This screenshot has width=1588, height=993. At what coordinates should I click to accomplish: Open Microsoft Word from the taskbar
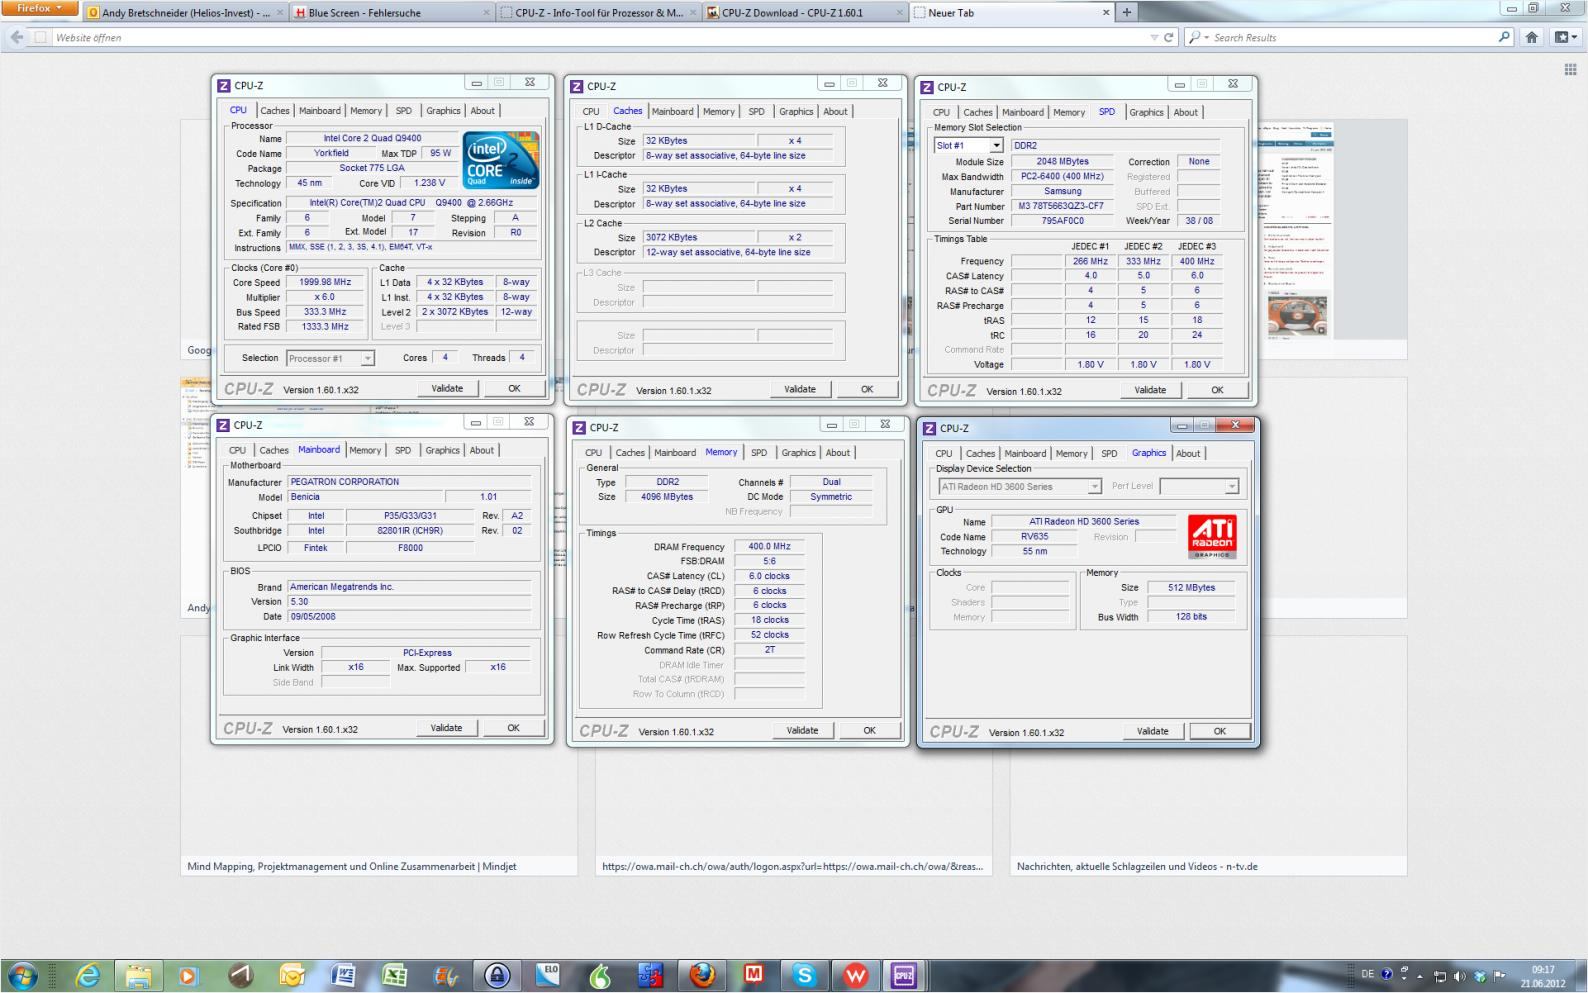pos(342,975)
